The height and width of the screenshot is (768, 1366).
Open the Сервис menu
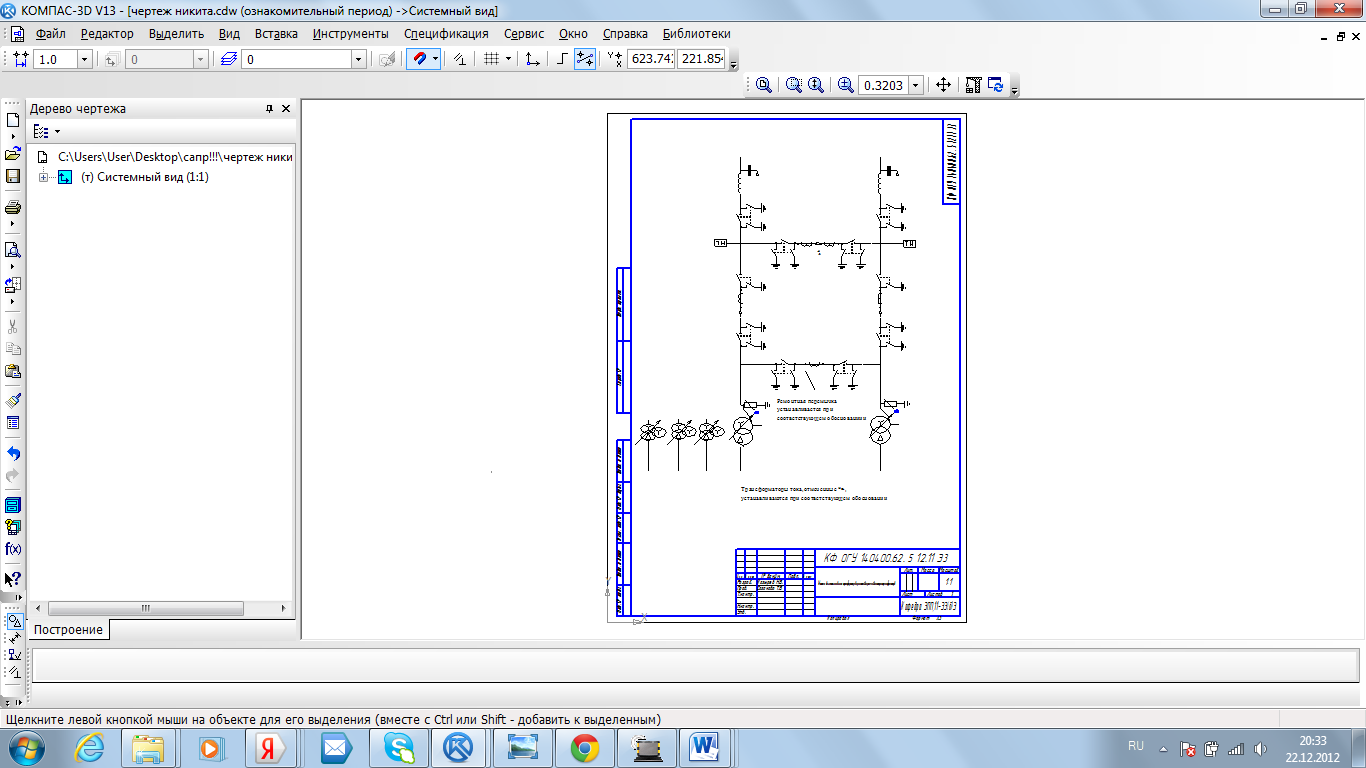tap(524, 34)
